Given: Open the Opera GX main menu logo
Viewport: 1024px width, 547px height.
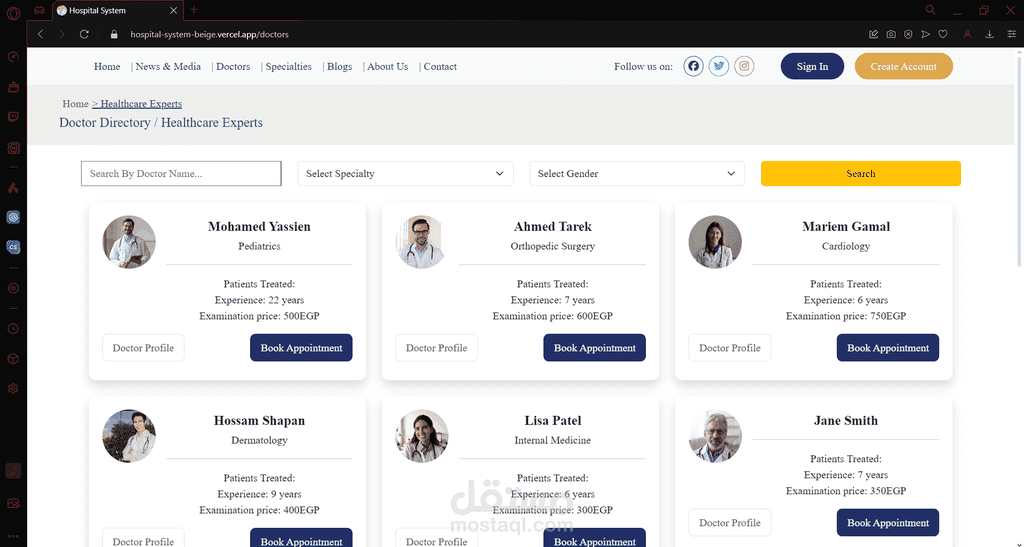Looking at the screenshot, I should pyautogui.click(x=13, y=12).
